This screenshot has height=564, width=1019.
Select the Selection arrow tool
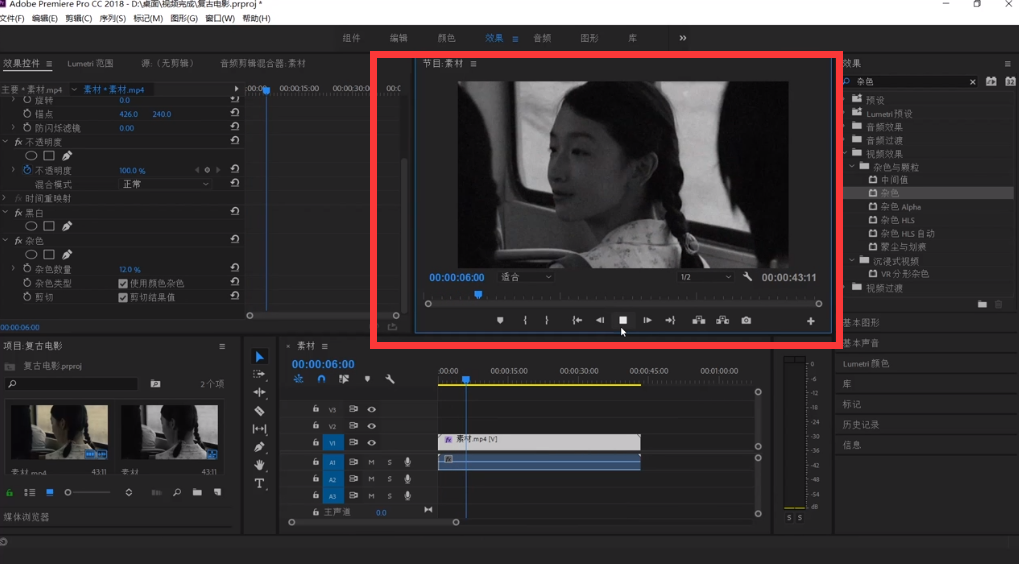coord(259,357)
